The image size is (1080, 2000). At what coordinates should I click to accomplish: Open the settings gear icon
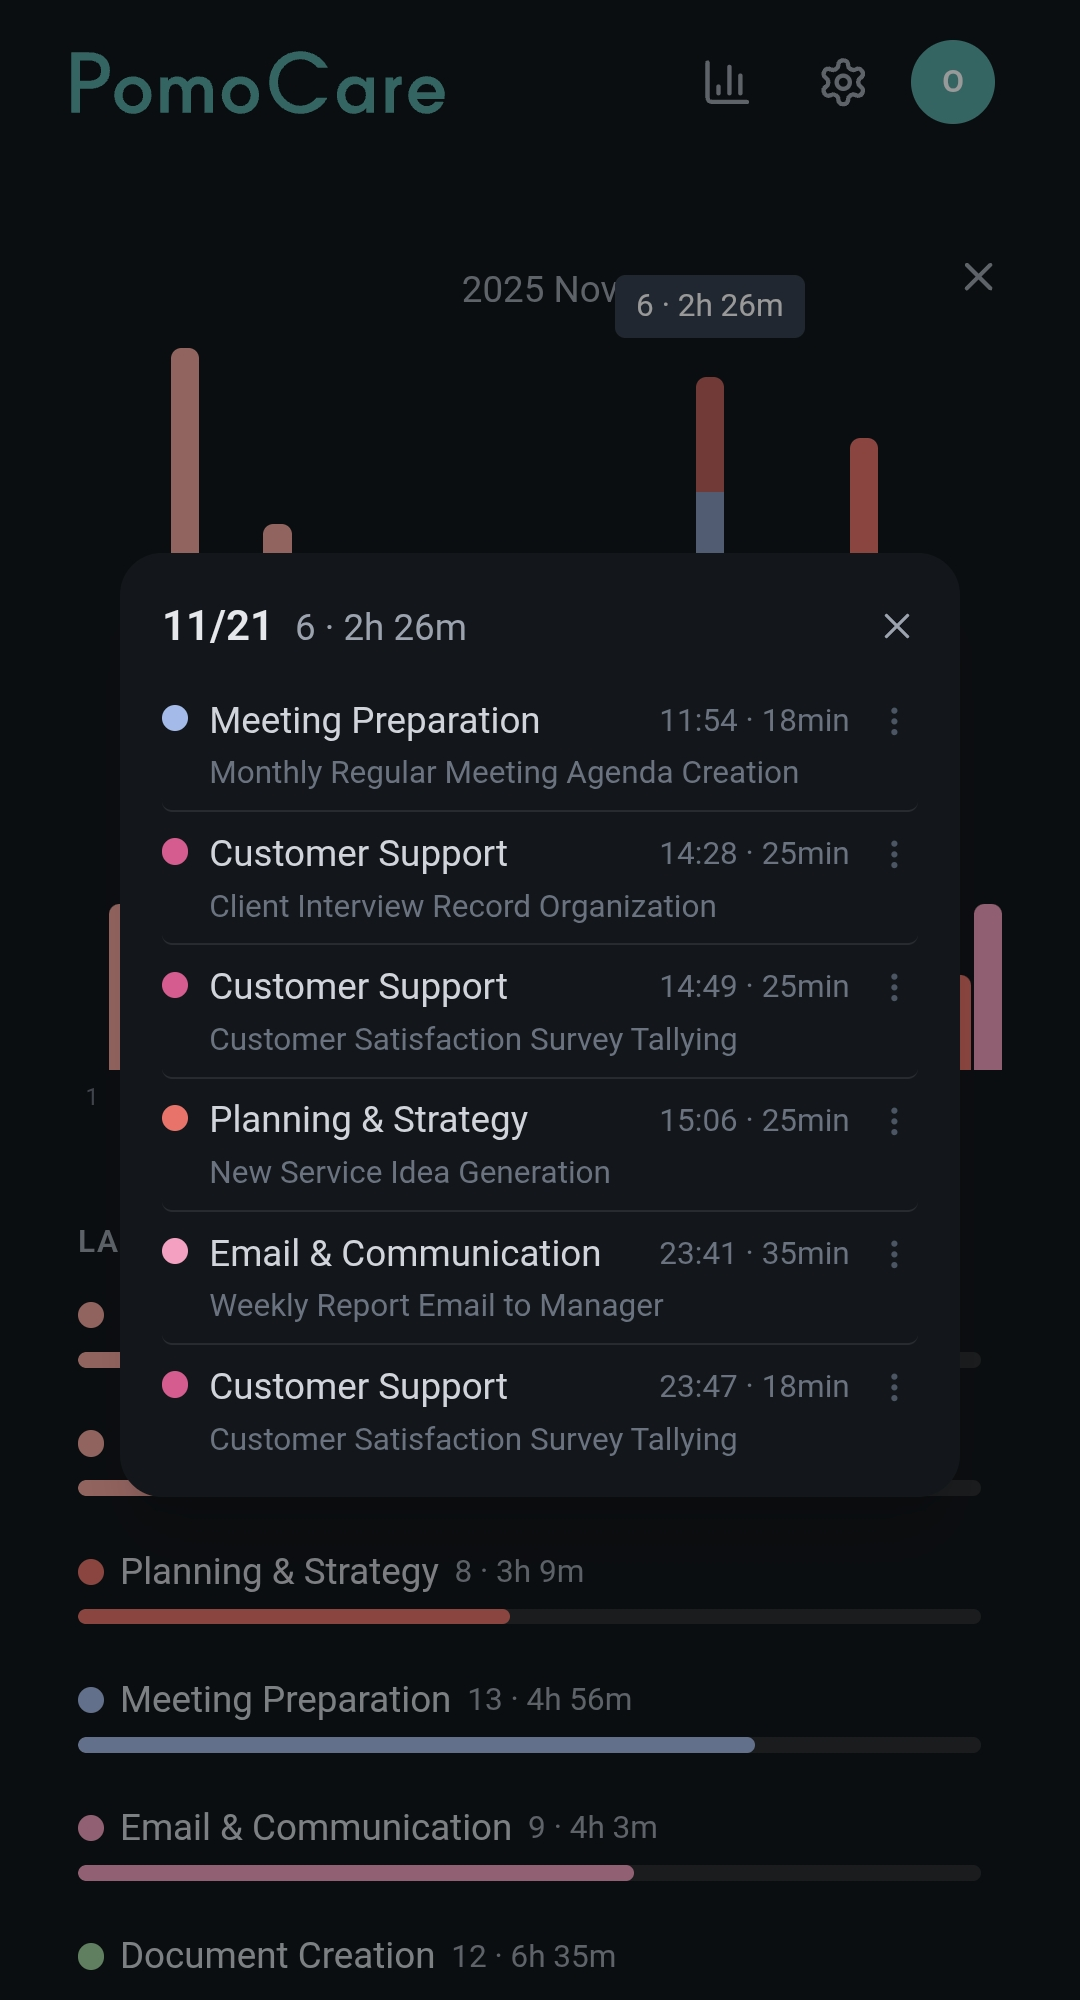point(843,83)
